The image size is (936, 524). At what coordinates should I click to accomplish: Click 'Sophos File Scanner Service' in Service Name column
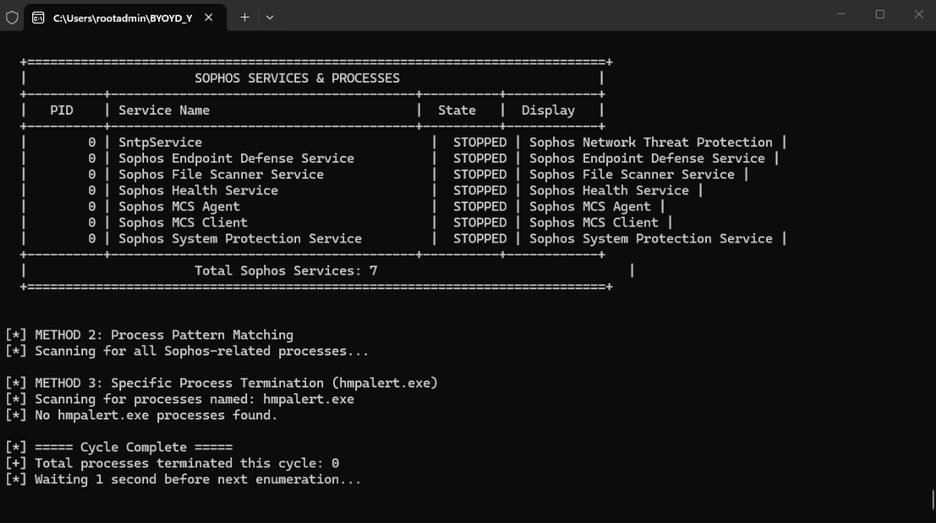coord(221,175)
